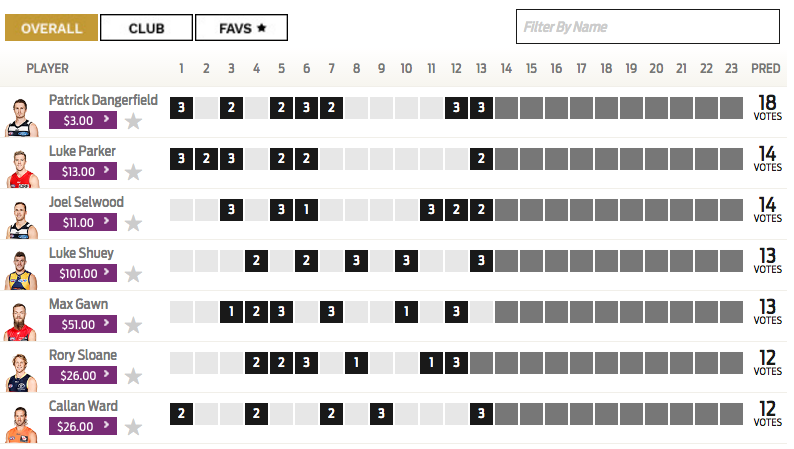Click the Joel Selwood $11.00 button
794x449 pixels.
[x=83, y=222]
